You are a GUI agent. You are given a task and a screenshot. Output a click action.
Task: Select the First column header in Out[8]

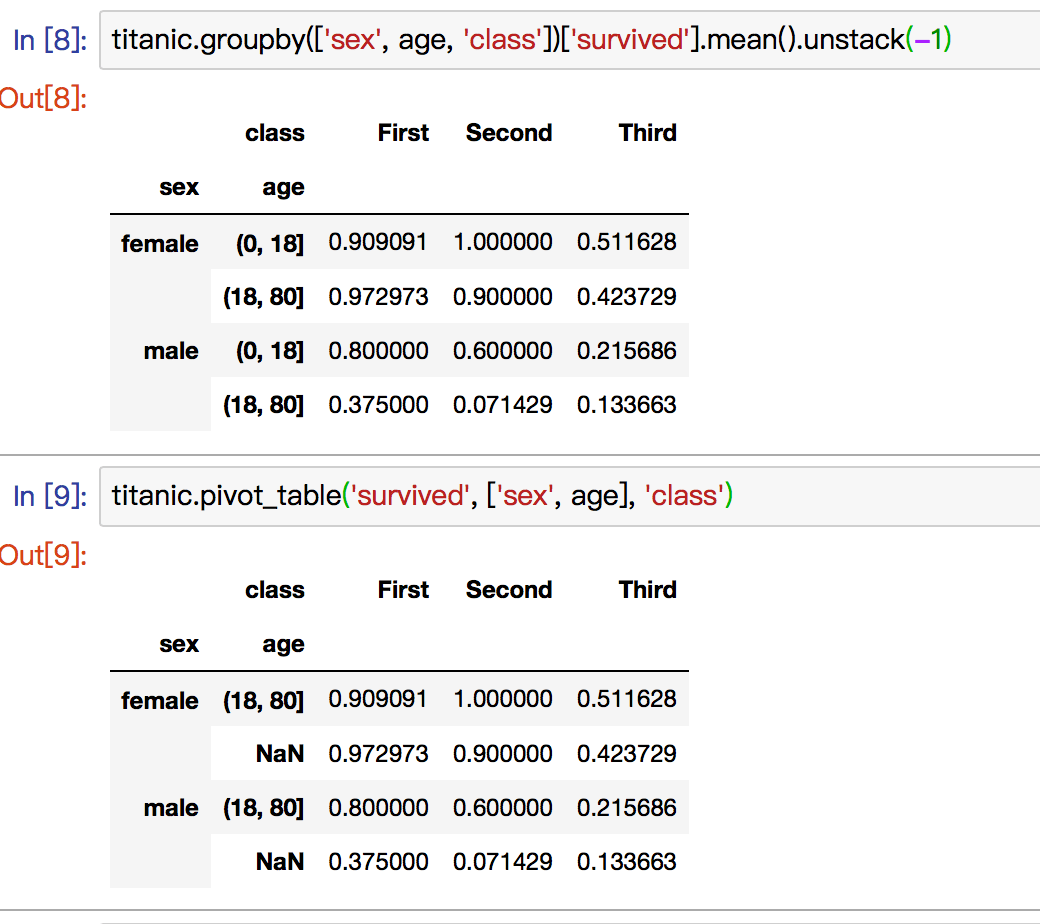pyautogui.click(x=403, y=132)
